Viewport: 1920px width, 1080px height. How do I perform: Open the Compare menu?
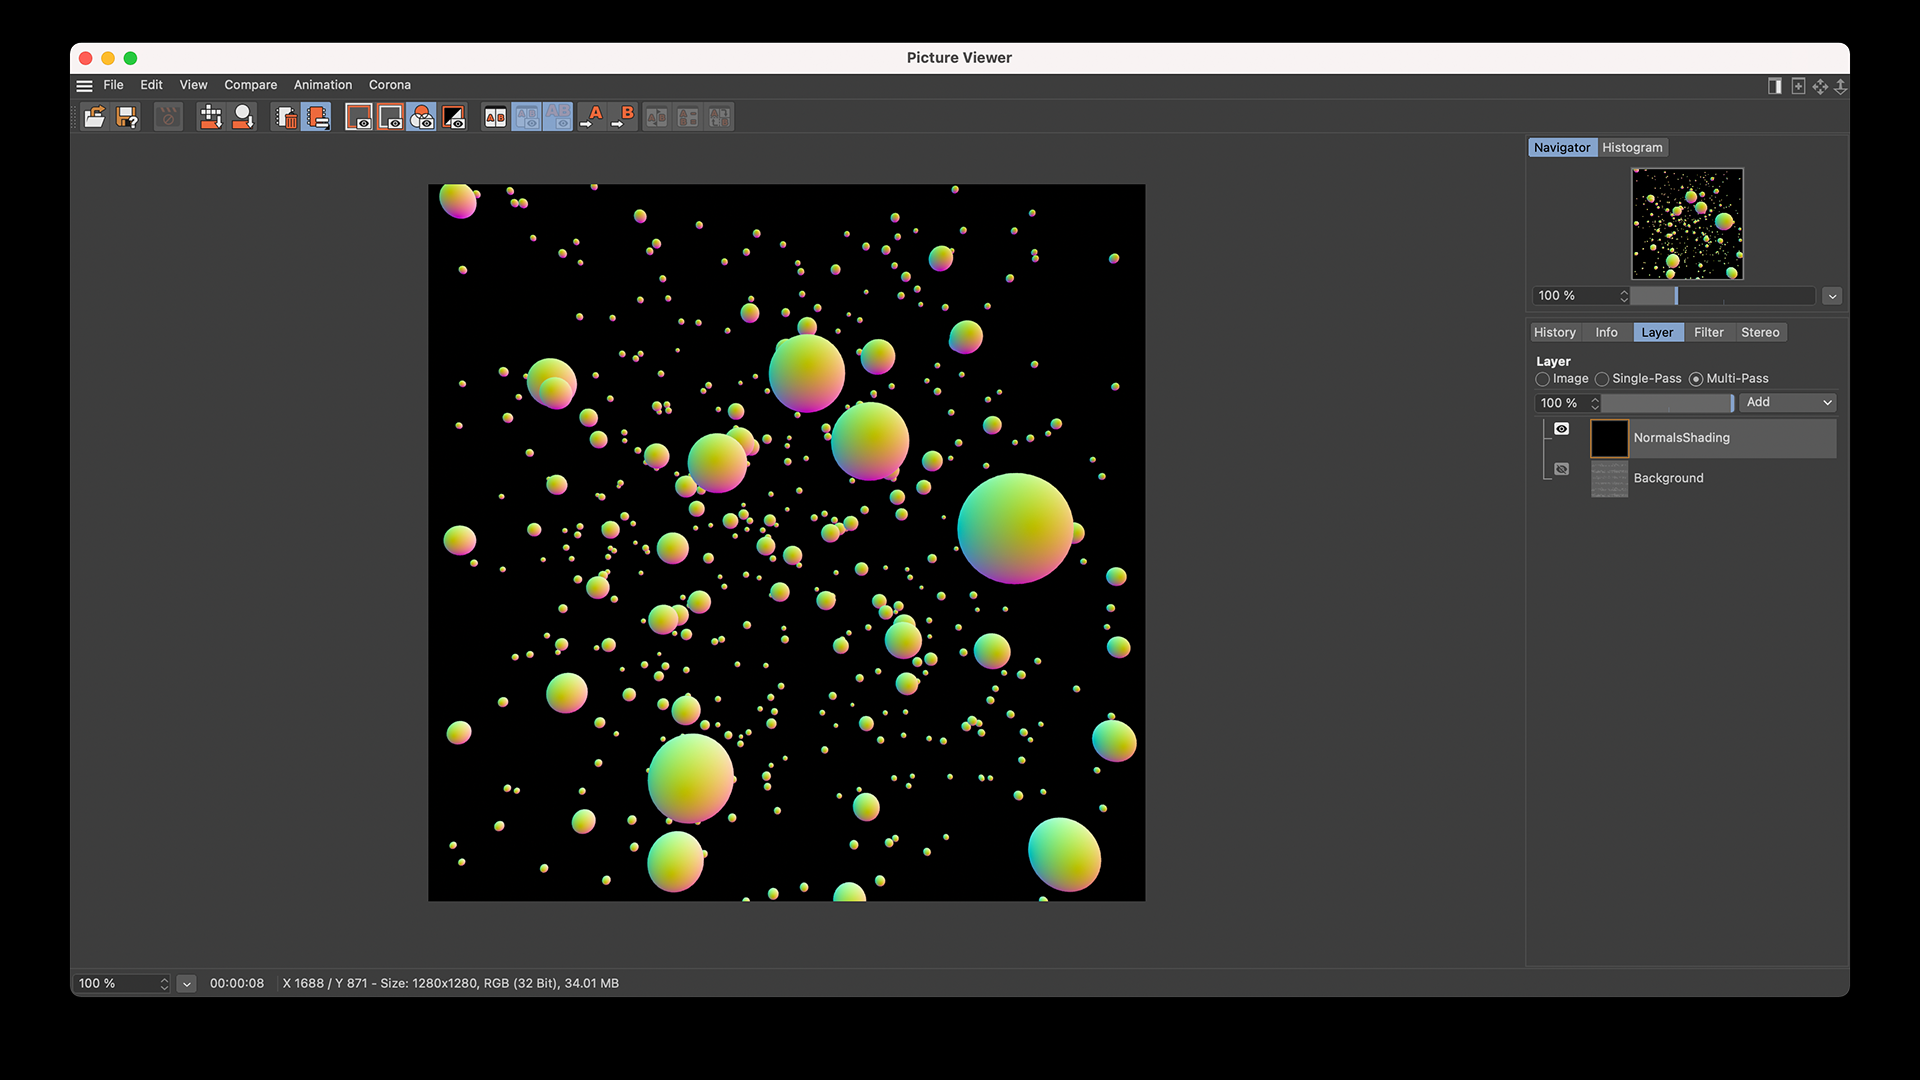[250, 85]
